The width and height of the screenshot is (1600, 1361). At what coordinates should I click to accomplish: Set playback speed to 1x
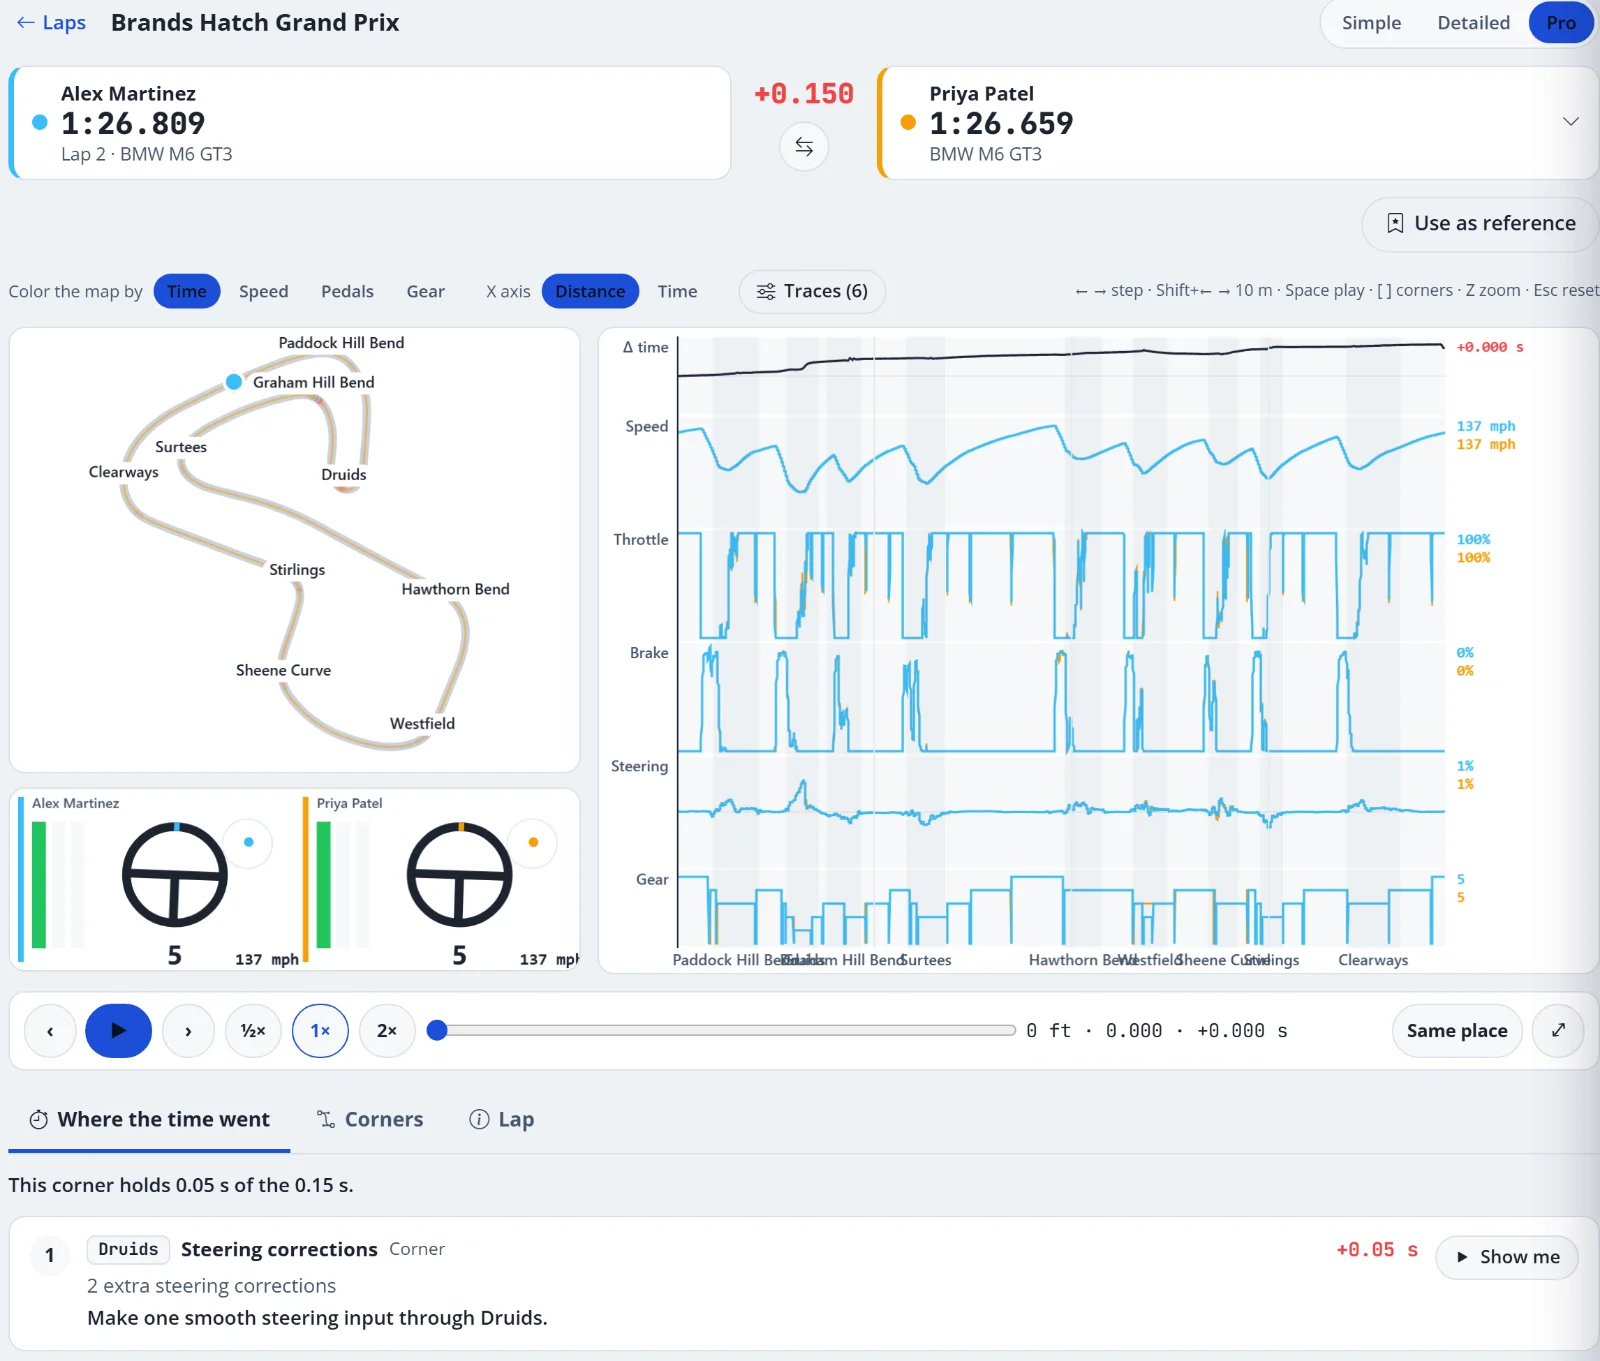click(x=320, y=1031)
